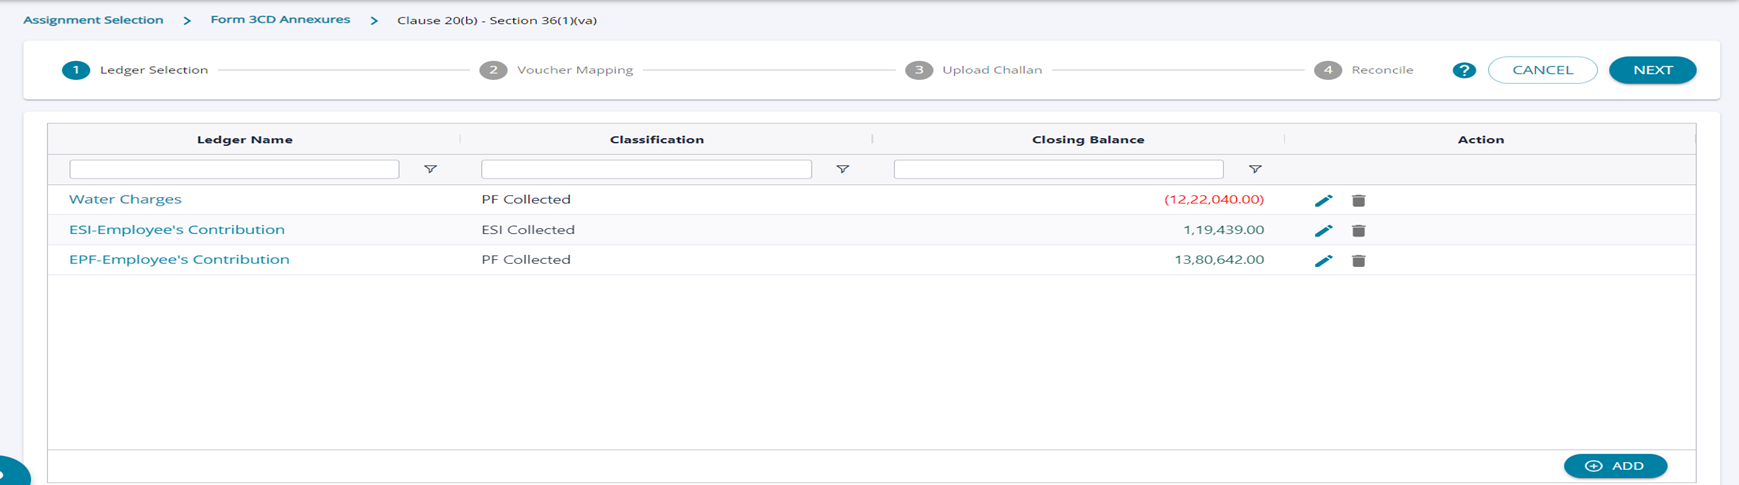Image resolution: width=1739 pixels, height=485 pixels.
Task: Open the help question mark icon
Action: click(1464, 70)
